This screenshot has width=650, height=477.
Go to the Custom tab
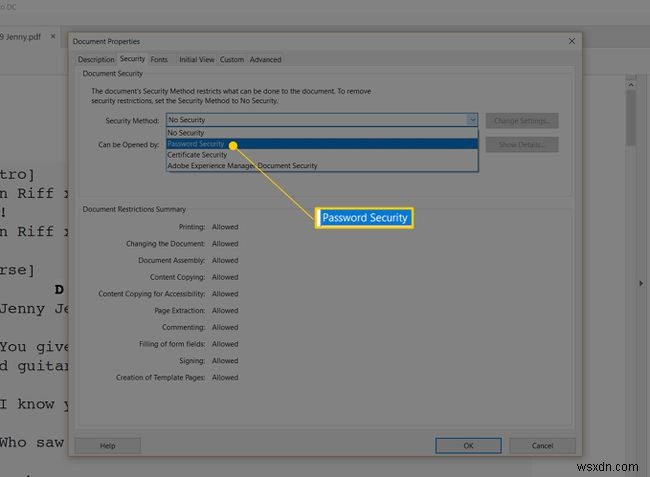point(232,60)
